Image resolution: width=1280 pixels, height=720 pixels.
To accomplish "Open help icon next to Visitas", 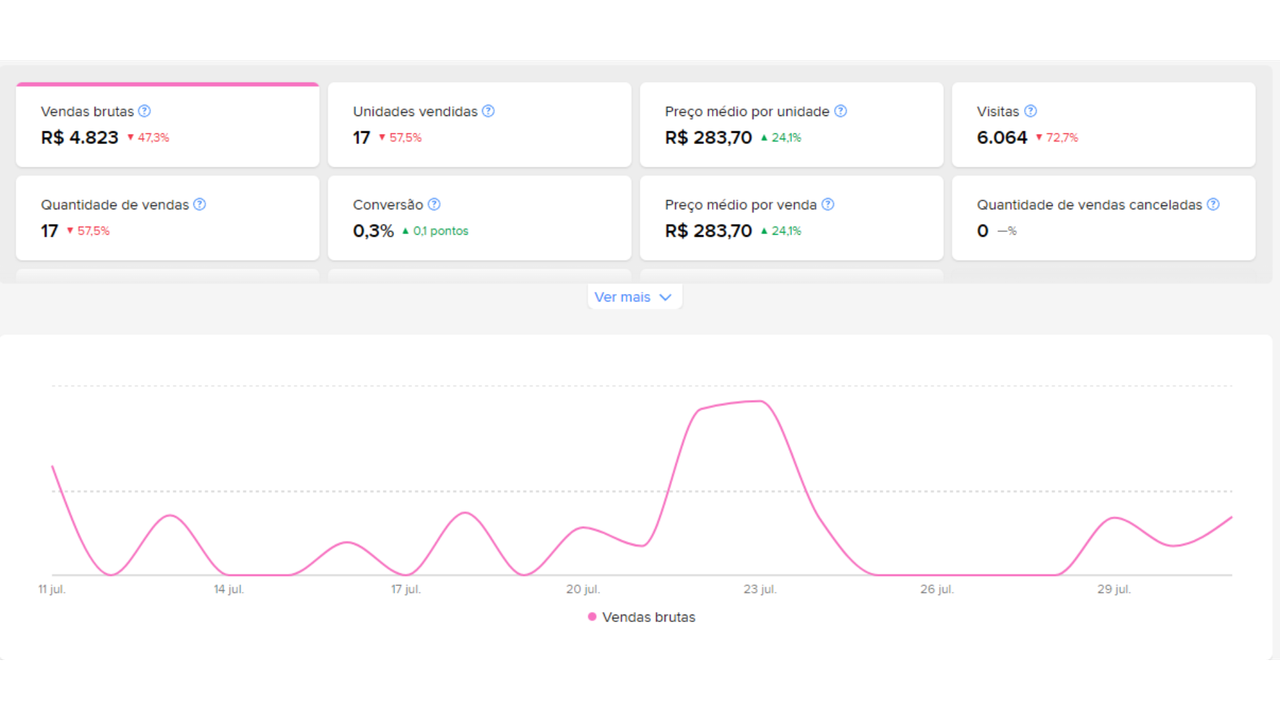I will pyautogui.click(x=1031, y=111).
